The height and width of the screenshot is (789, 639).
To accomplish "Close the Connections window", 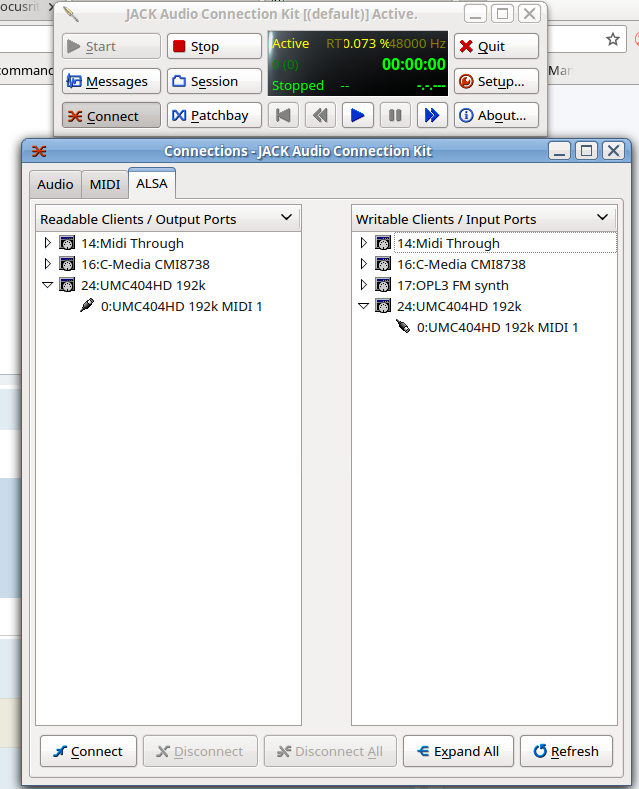I will tap(613, 150).
